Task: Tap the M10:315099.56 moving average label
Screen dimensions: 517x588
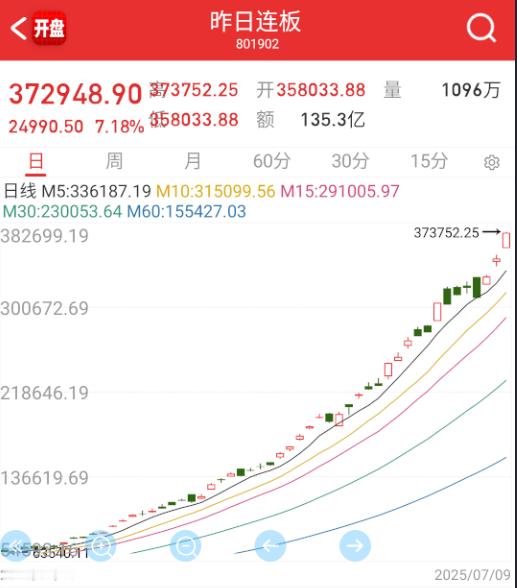Action: (216, 191)
